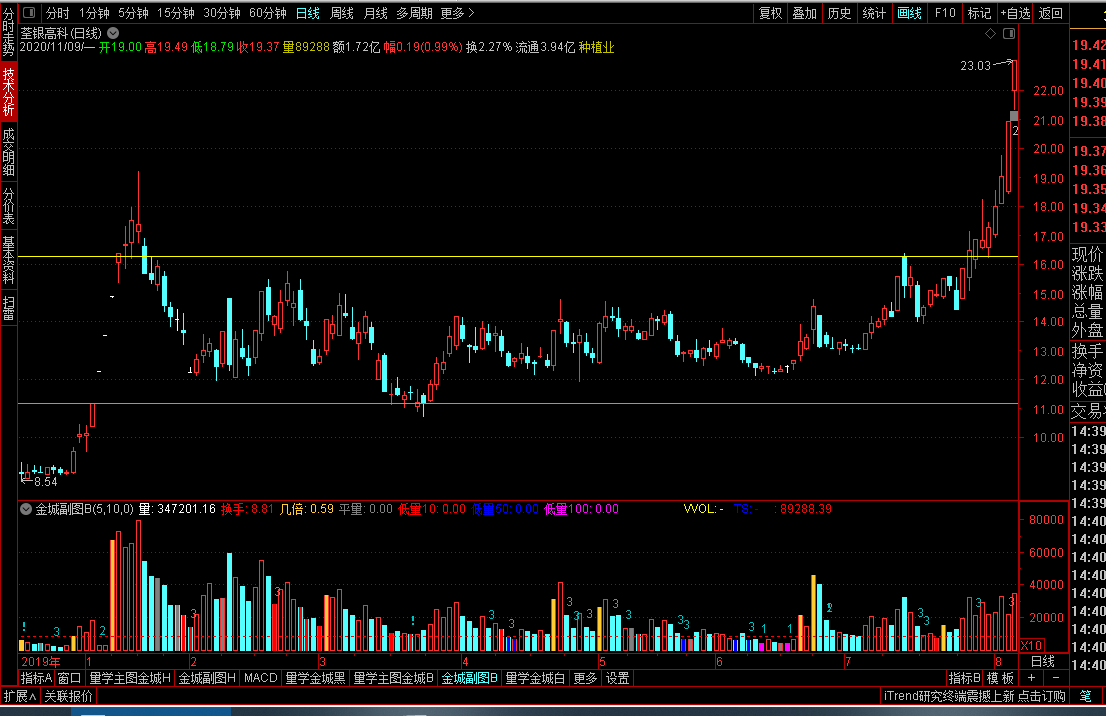This screenshot has height=716, width=1106.
Task: Click the 笔 tab at bottom right
Action: (x=1085, y=696)
